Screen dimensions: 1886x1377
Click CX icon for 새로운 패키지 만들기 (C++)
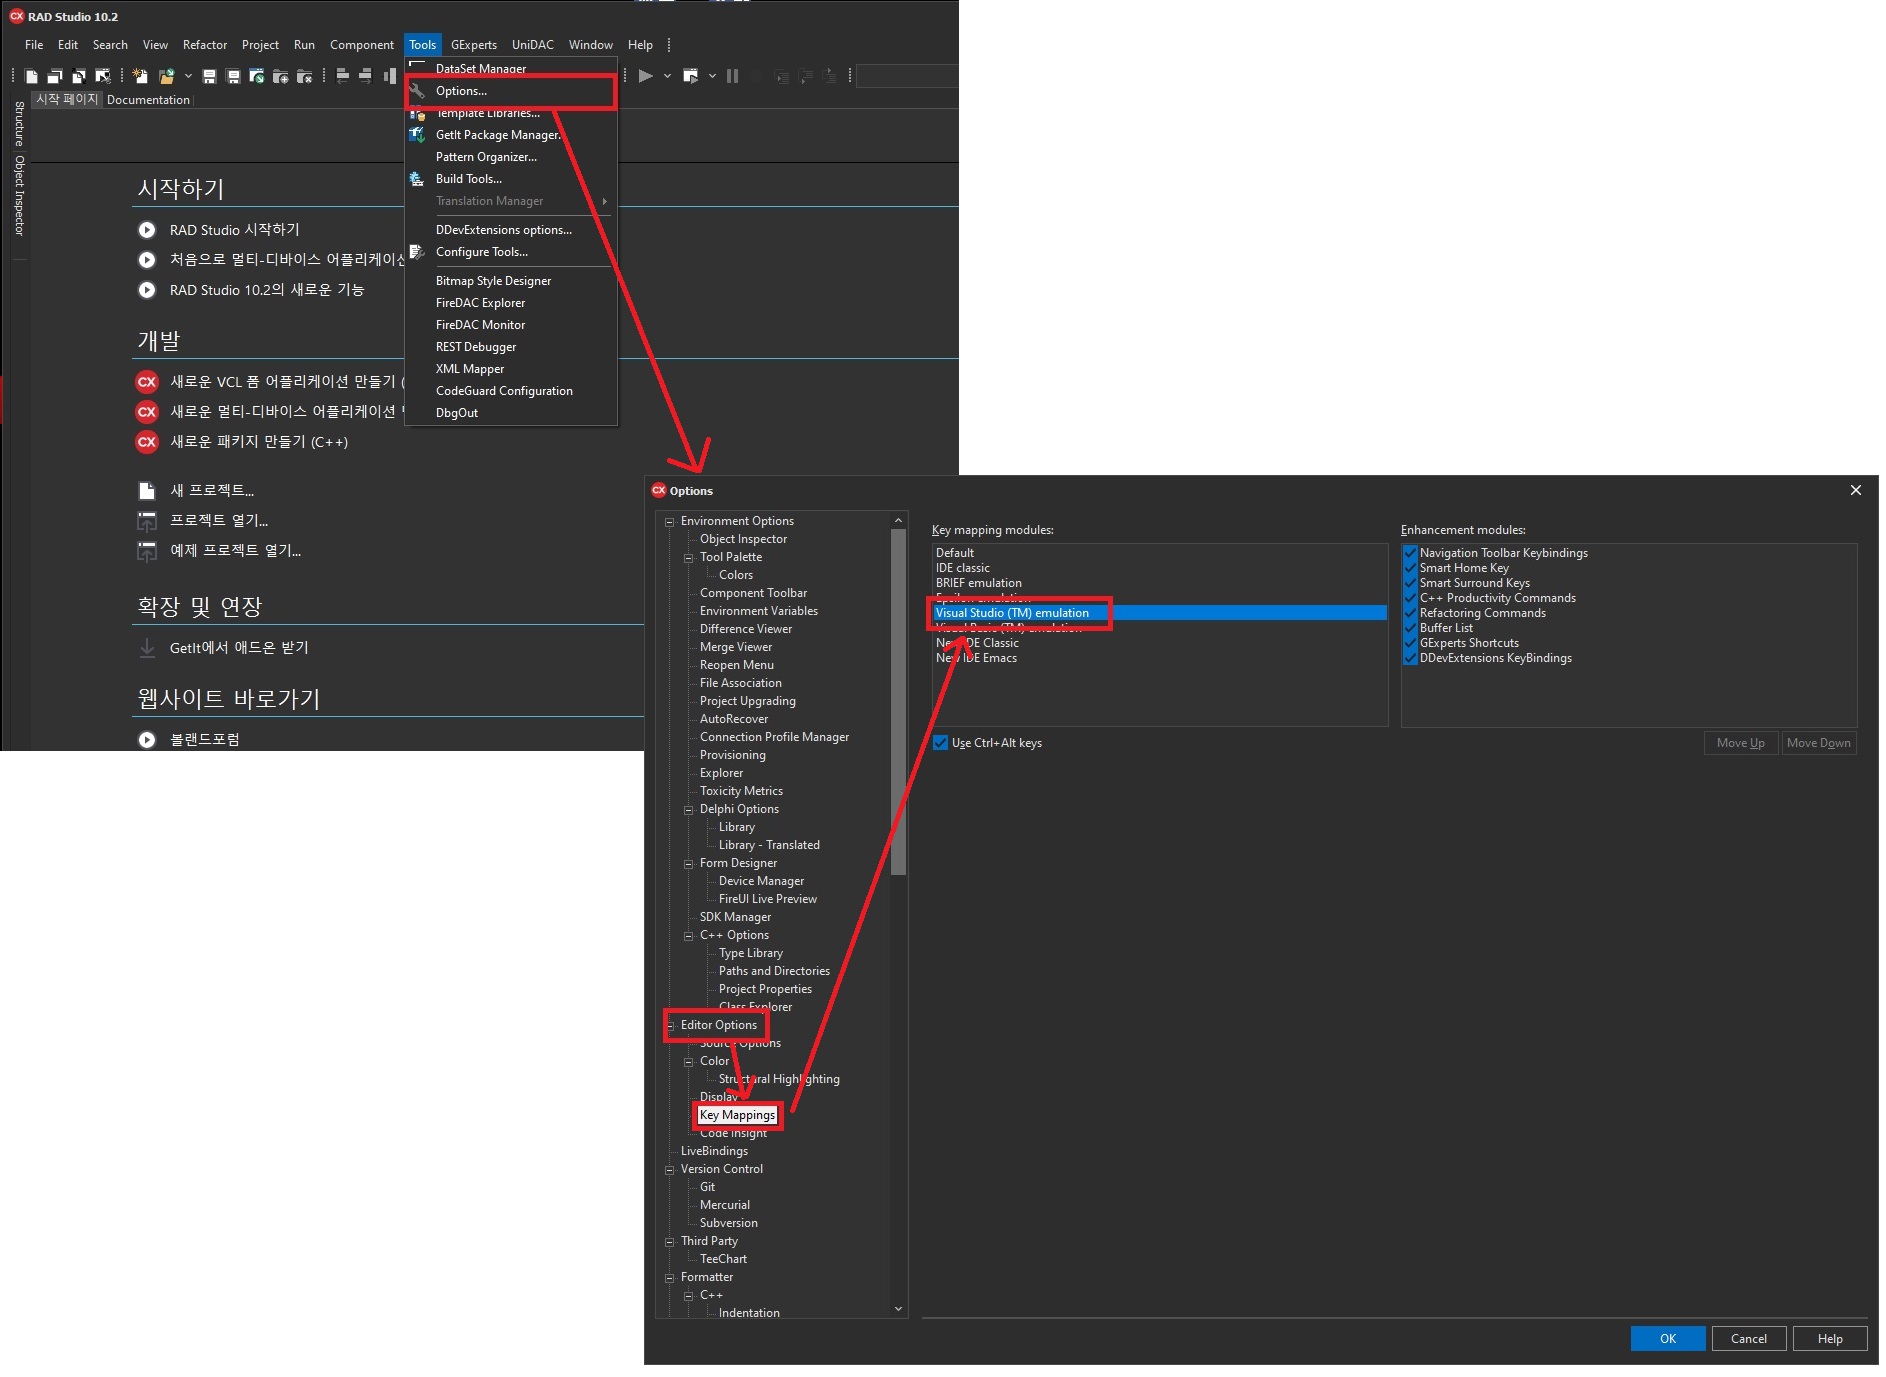pos(147,442)
